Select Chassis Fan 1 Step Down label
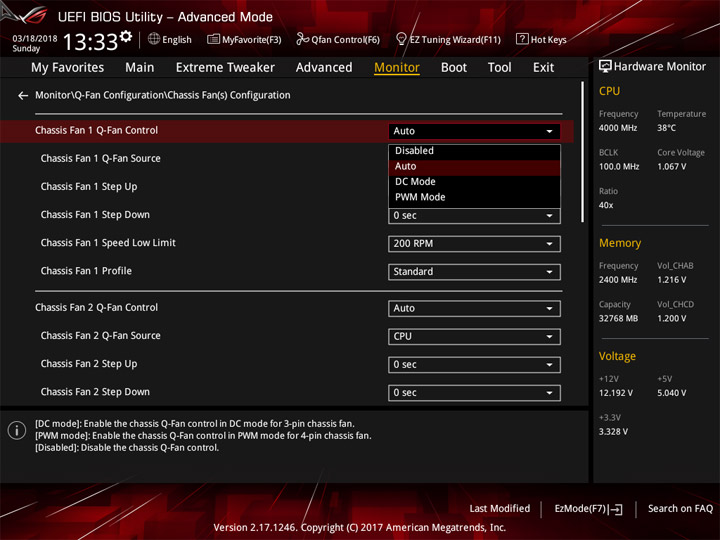This screenshot has width=720, height=540. (x=95, y=215)
